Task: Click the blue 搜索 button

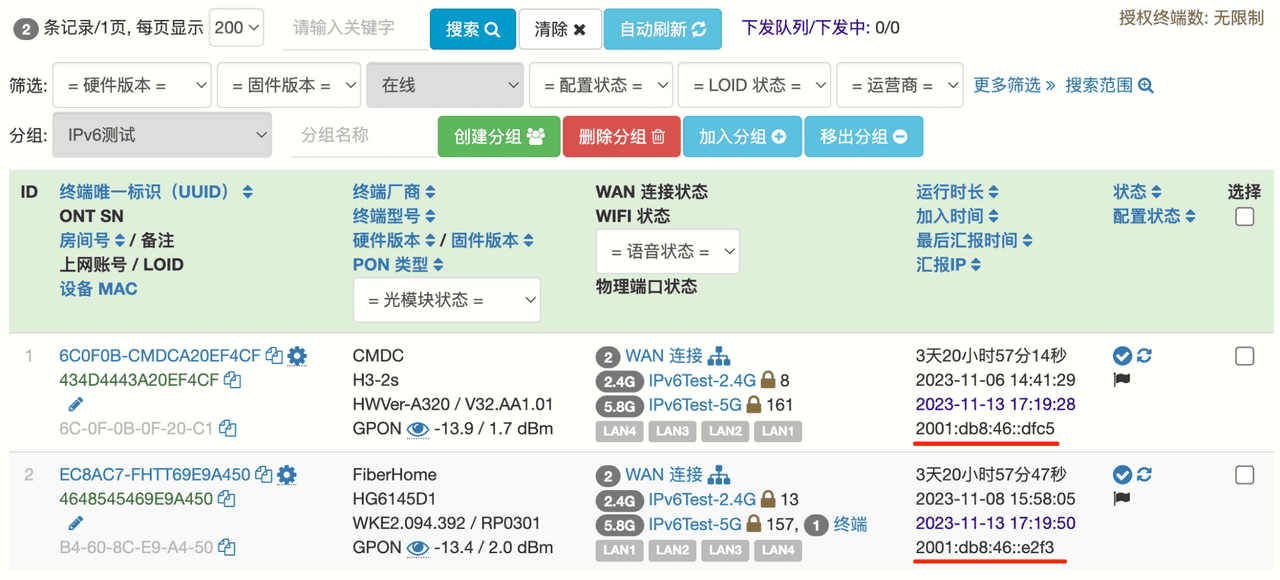Action: tap(472, 29)
